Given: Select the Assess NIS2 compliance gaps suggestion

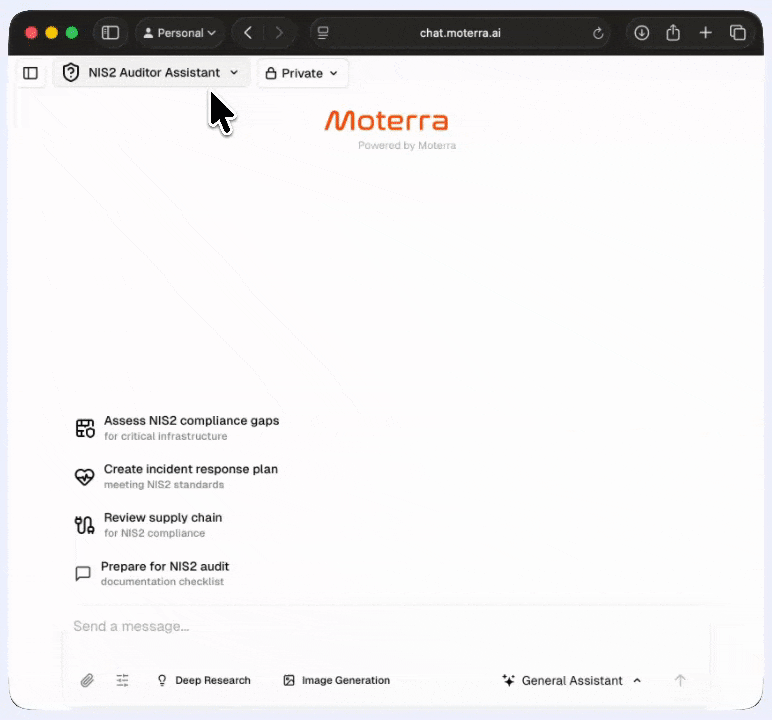Looking at the screenshot, I should point(177,428).
